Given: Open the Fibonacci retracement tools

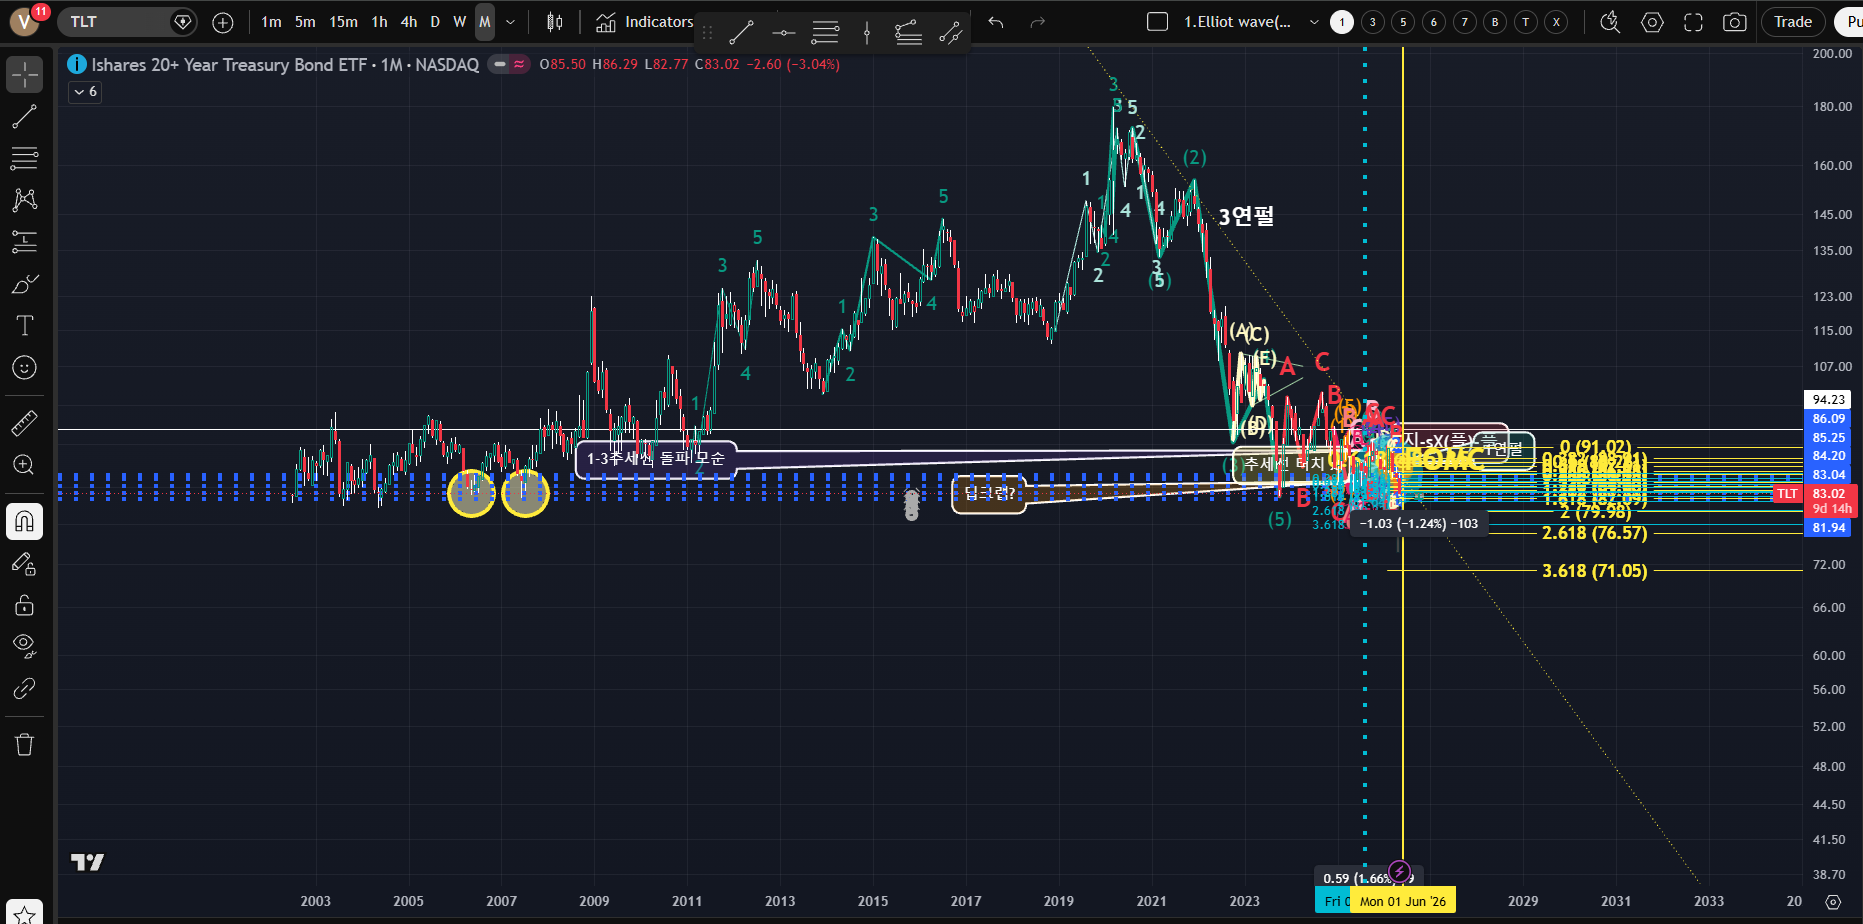Looking at the screenshot, I should click(x=25, y=158).
